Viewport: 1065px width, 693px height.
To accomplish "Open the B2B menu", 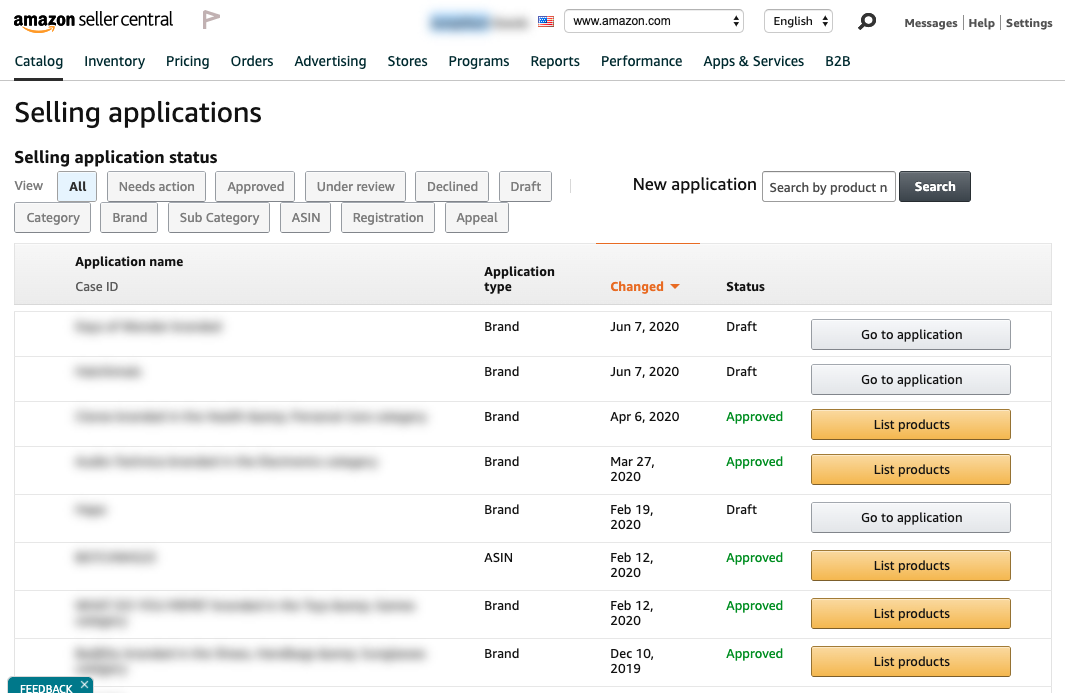I will pos(837,61).
